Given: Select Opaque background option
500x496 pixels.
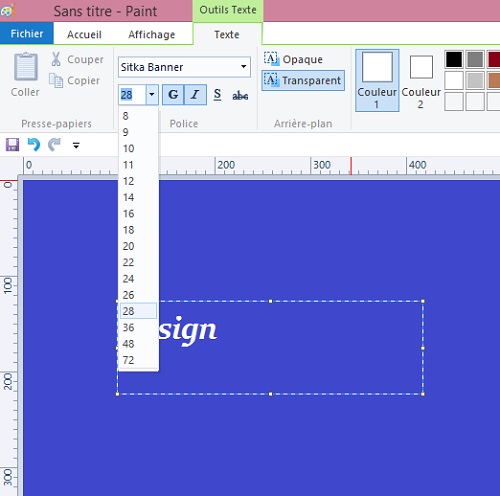Looking at the screenshot, I should [x=293, y=59].
